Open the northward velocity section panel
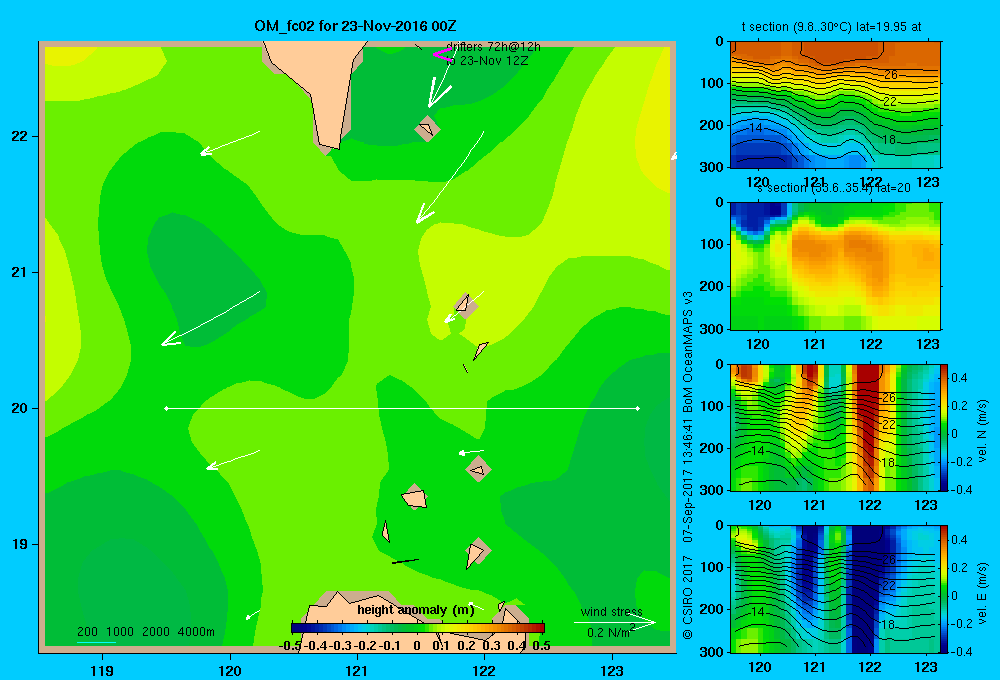This screenshot has height=680, width=1000. point(834,427)
